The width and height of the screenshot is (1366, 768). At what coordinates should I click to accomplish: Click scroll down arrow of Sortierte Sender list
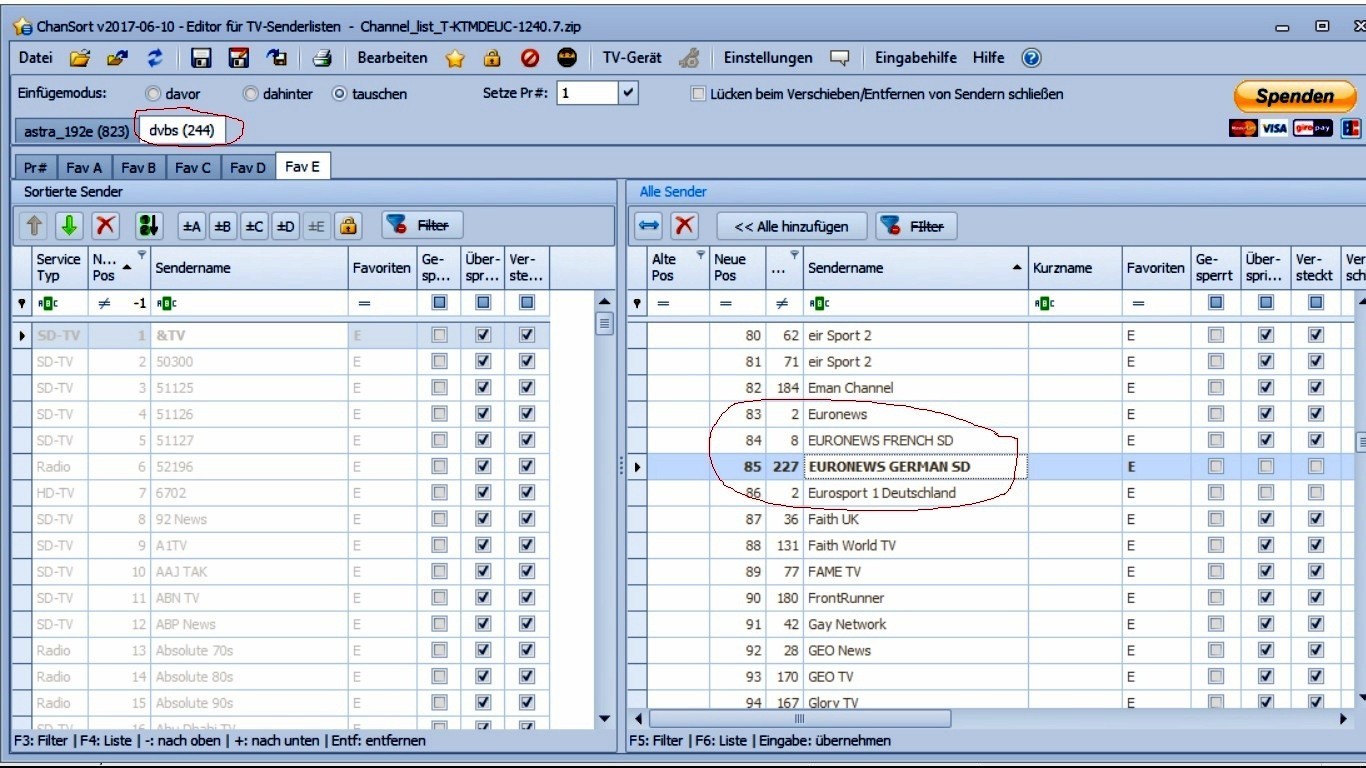pyautogui.click(x=604, y=719)
